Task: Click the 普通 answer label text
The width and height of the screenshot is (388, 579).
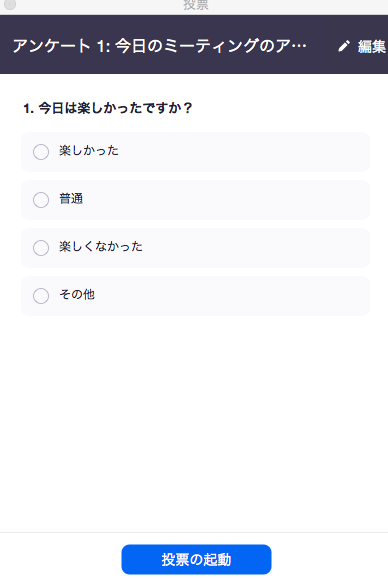Action: tap(71, 199)
